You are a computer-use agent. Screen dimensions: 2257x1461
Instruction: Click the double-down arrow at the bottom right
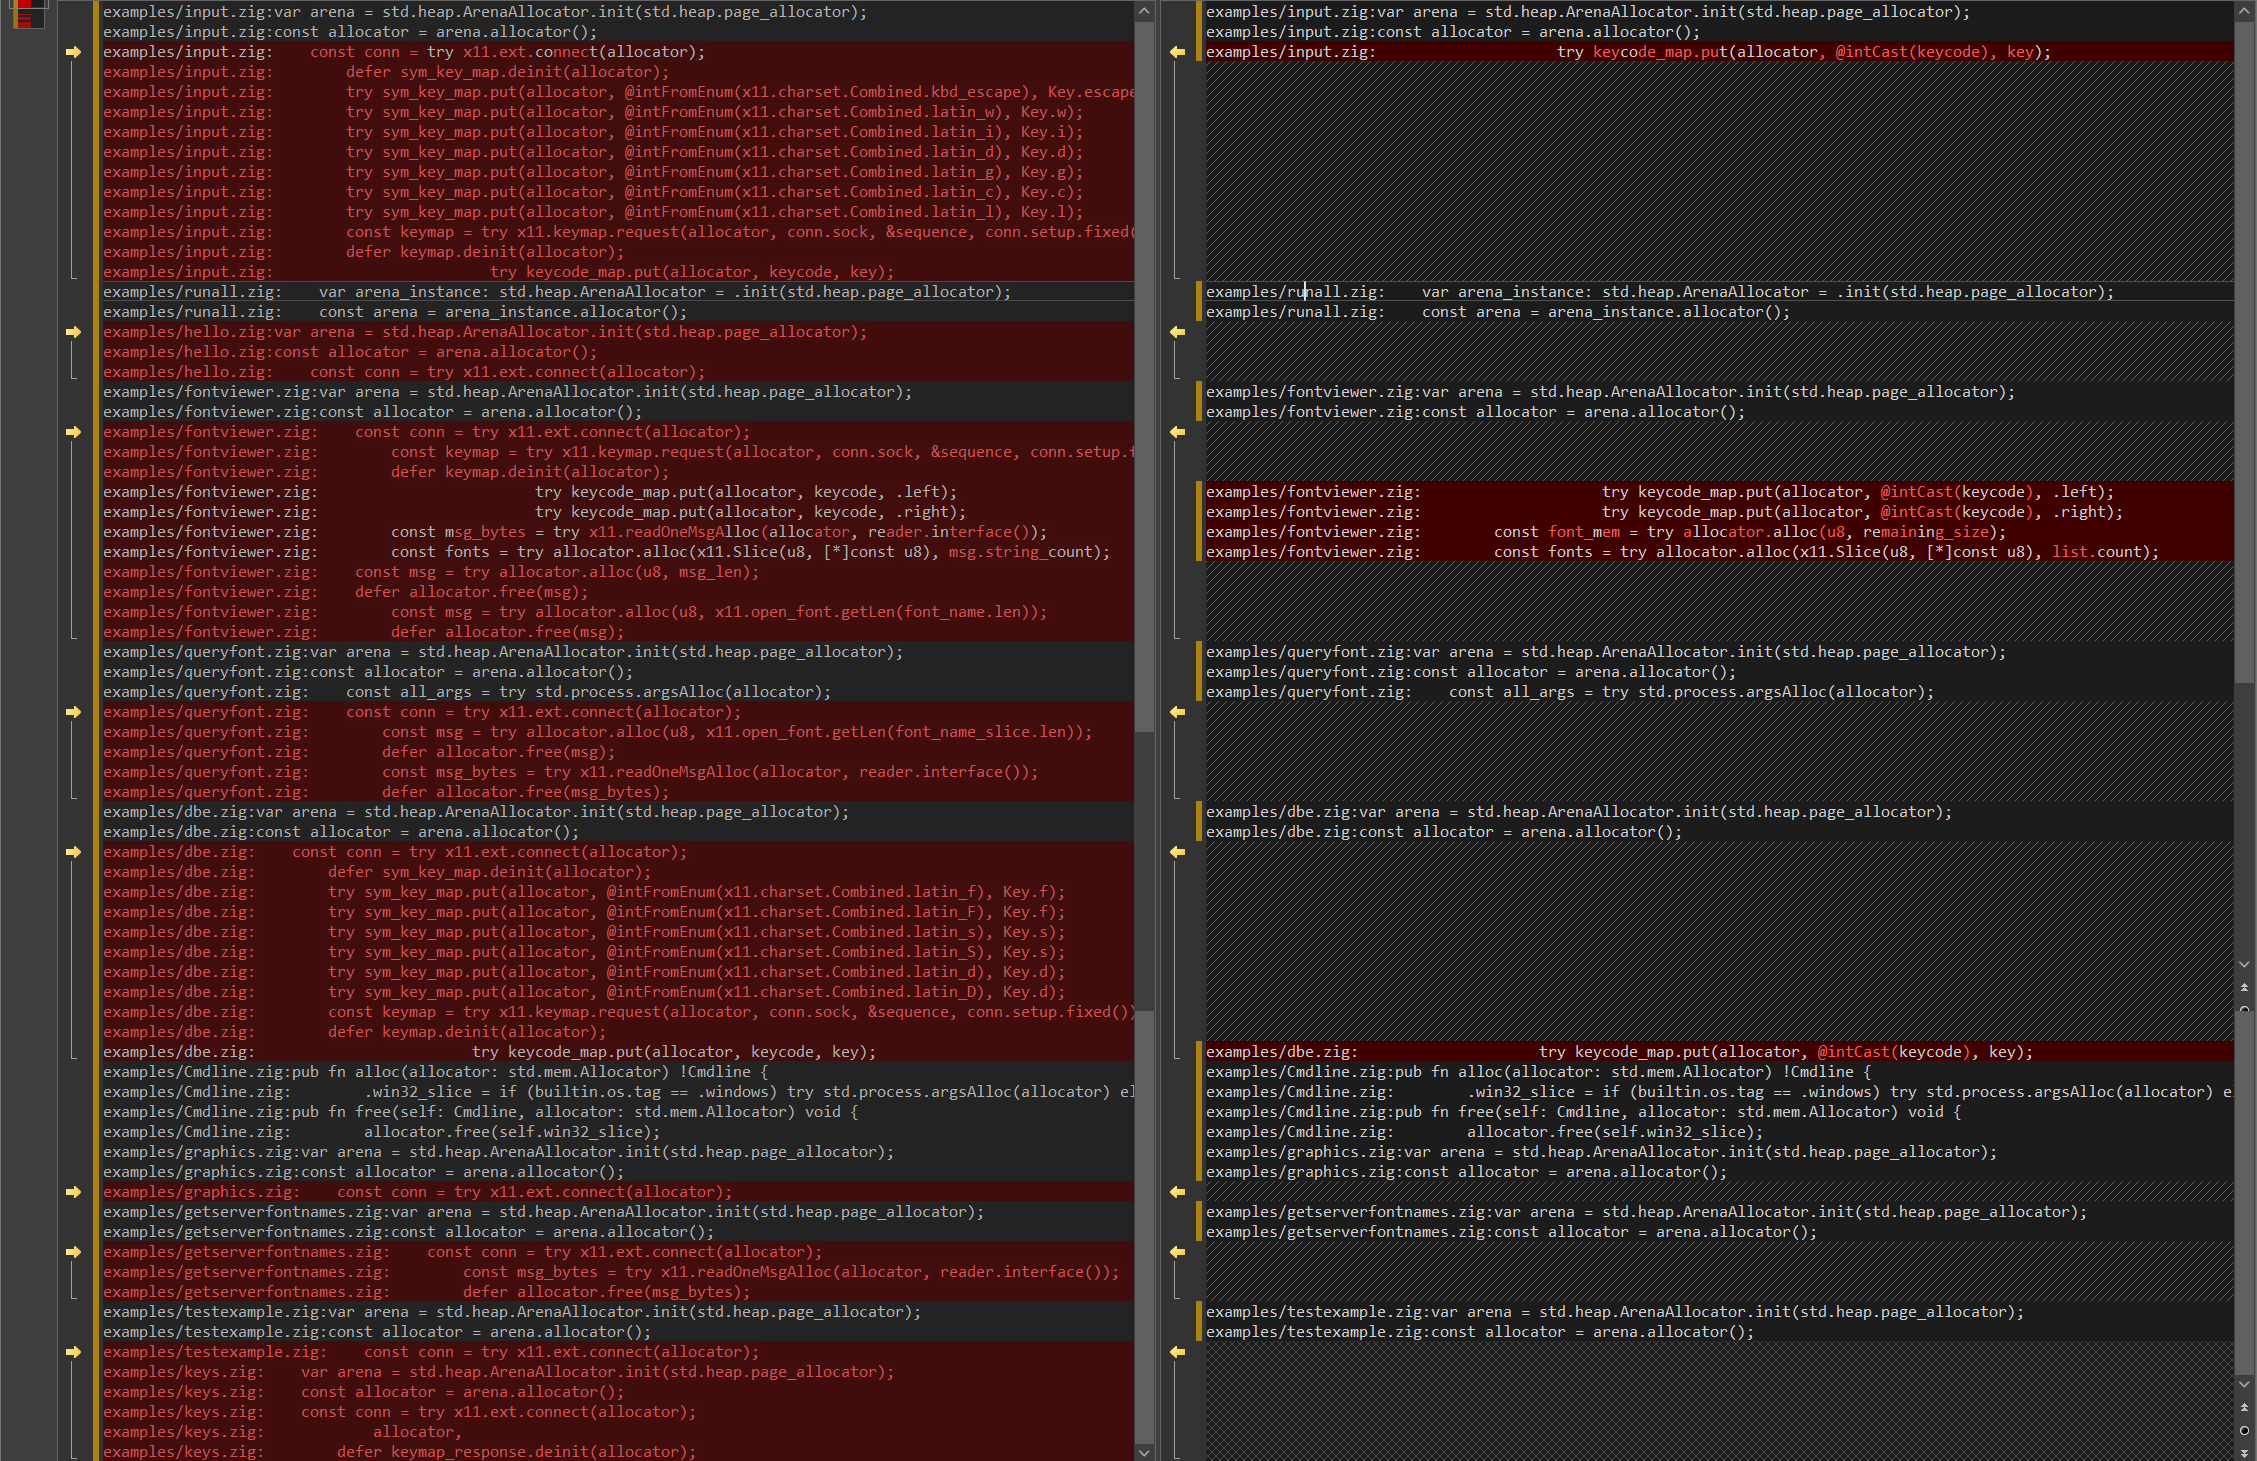2244,1452
